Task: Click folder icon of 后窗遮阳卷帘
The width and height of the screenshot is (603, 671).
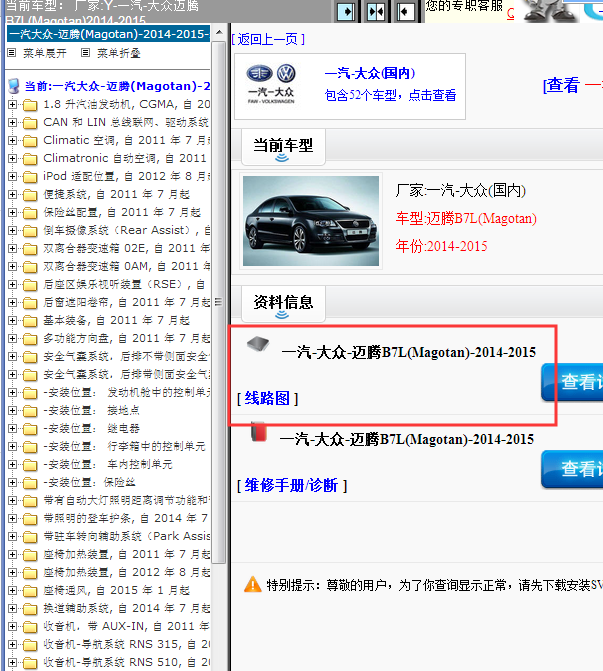Action: [30, 303]
